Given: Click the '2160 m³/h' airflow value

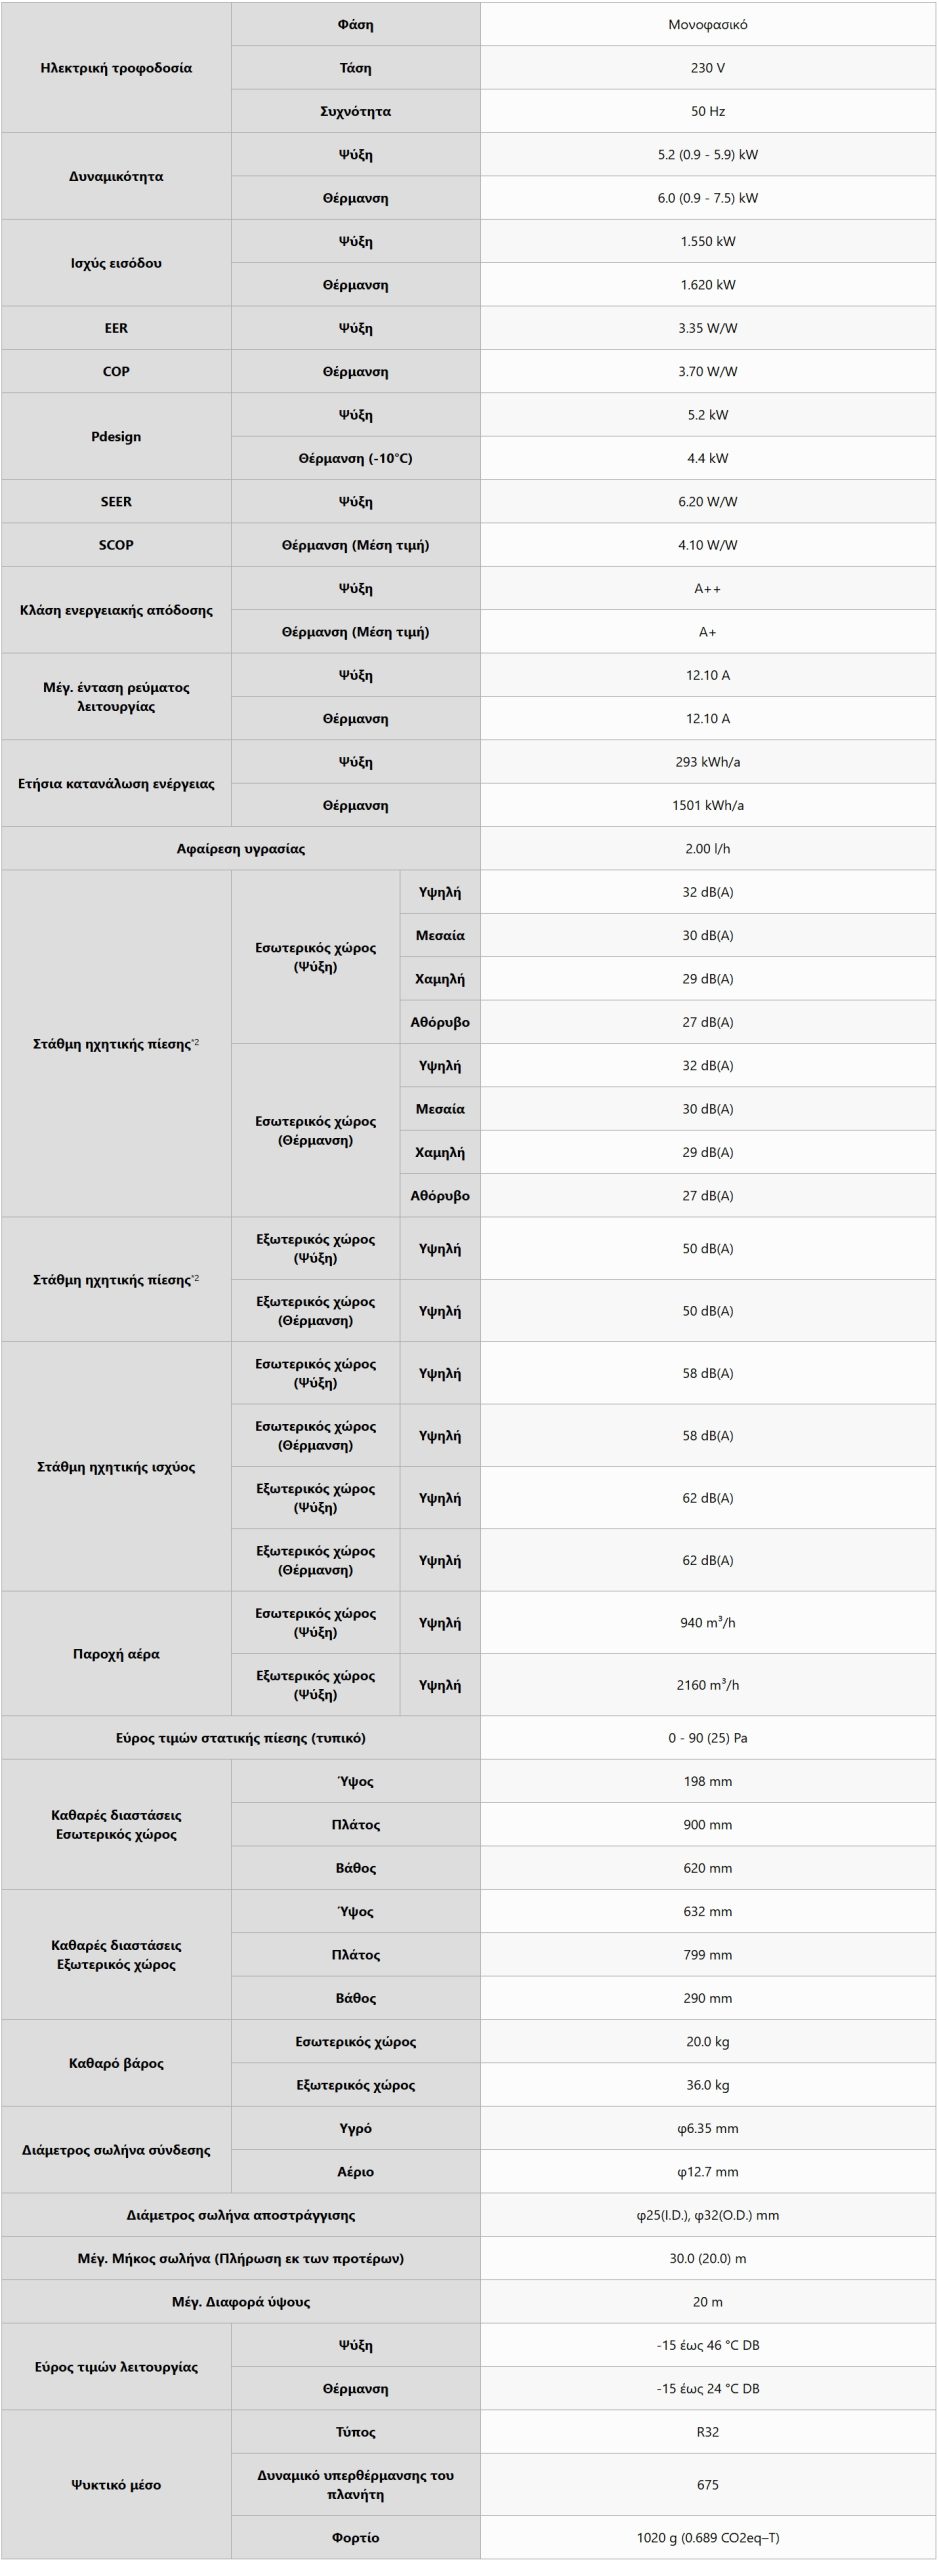Looking at the screenshot, I should (x=707, y=1685).
